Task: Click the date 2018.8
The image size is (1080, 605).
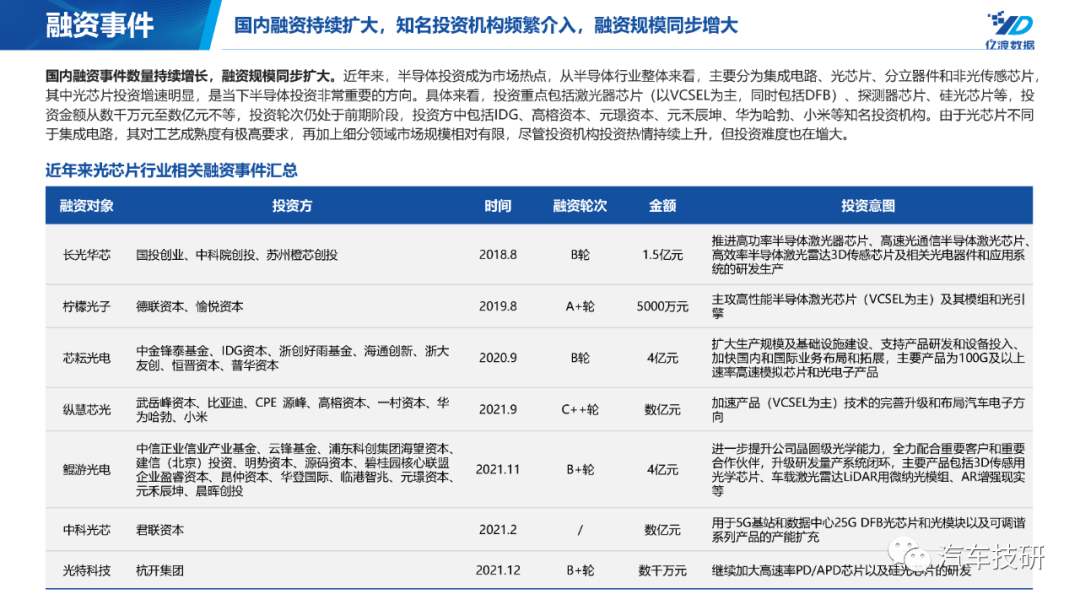Action: (x=497, y=254)
